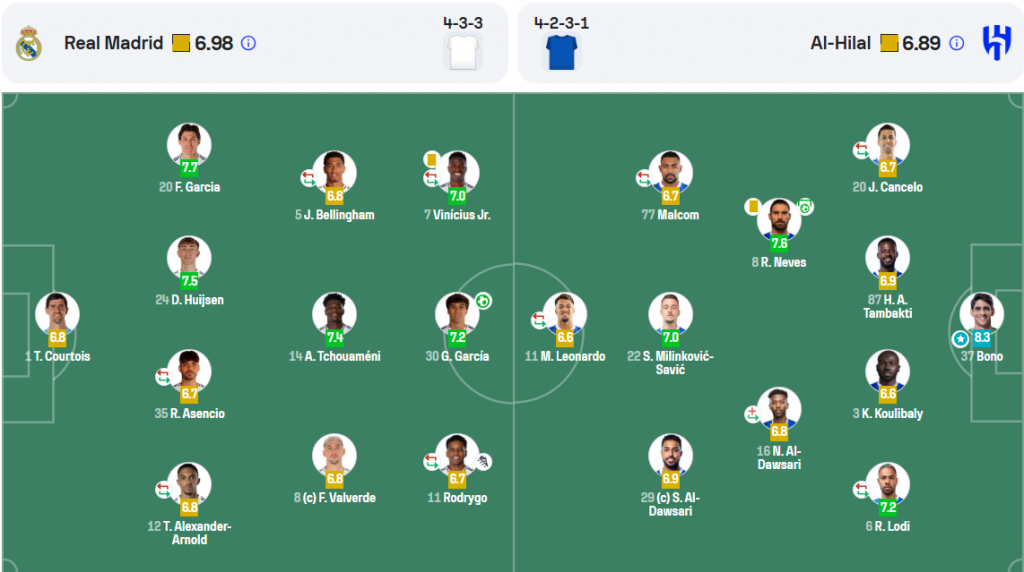Open the Real Madrid team name link
1024x572 pixels.
(x=114, y=43)
